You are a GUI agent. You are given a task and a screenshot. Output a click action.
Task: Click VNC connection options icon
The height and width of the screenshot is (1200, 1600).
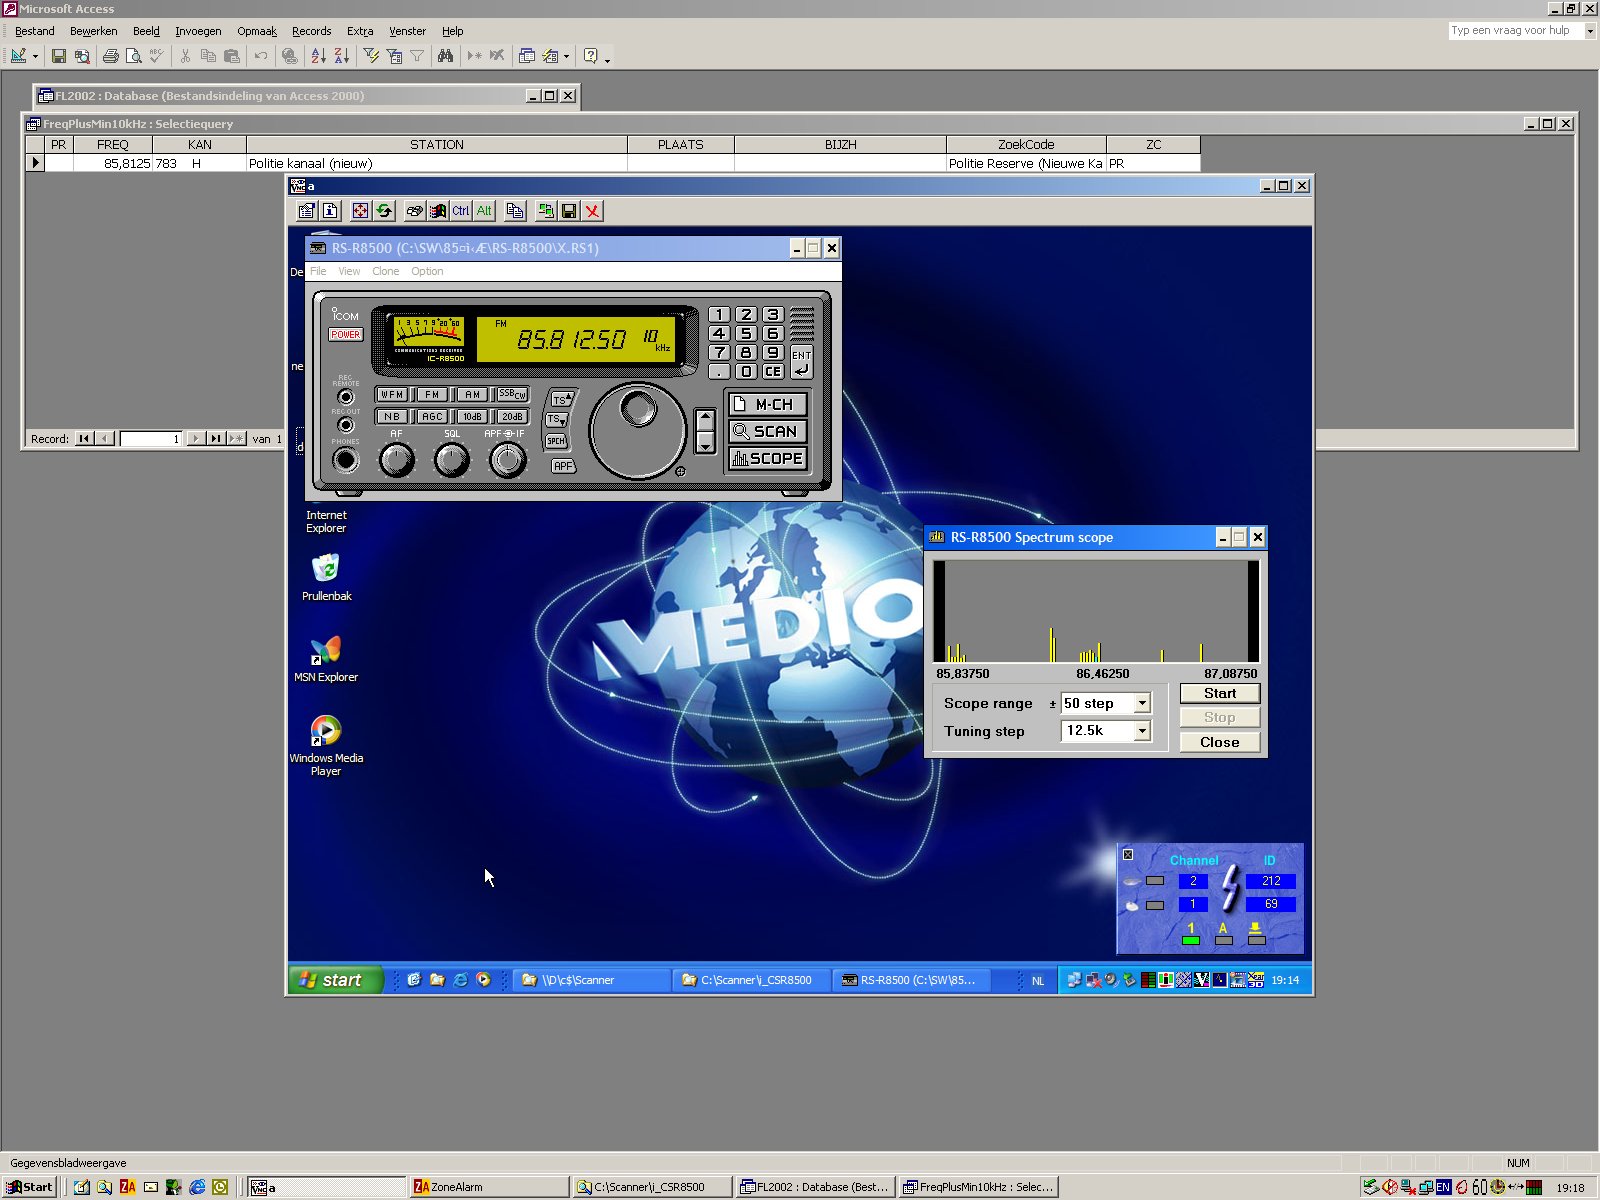click(x=307, y=211)
